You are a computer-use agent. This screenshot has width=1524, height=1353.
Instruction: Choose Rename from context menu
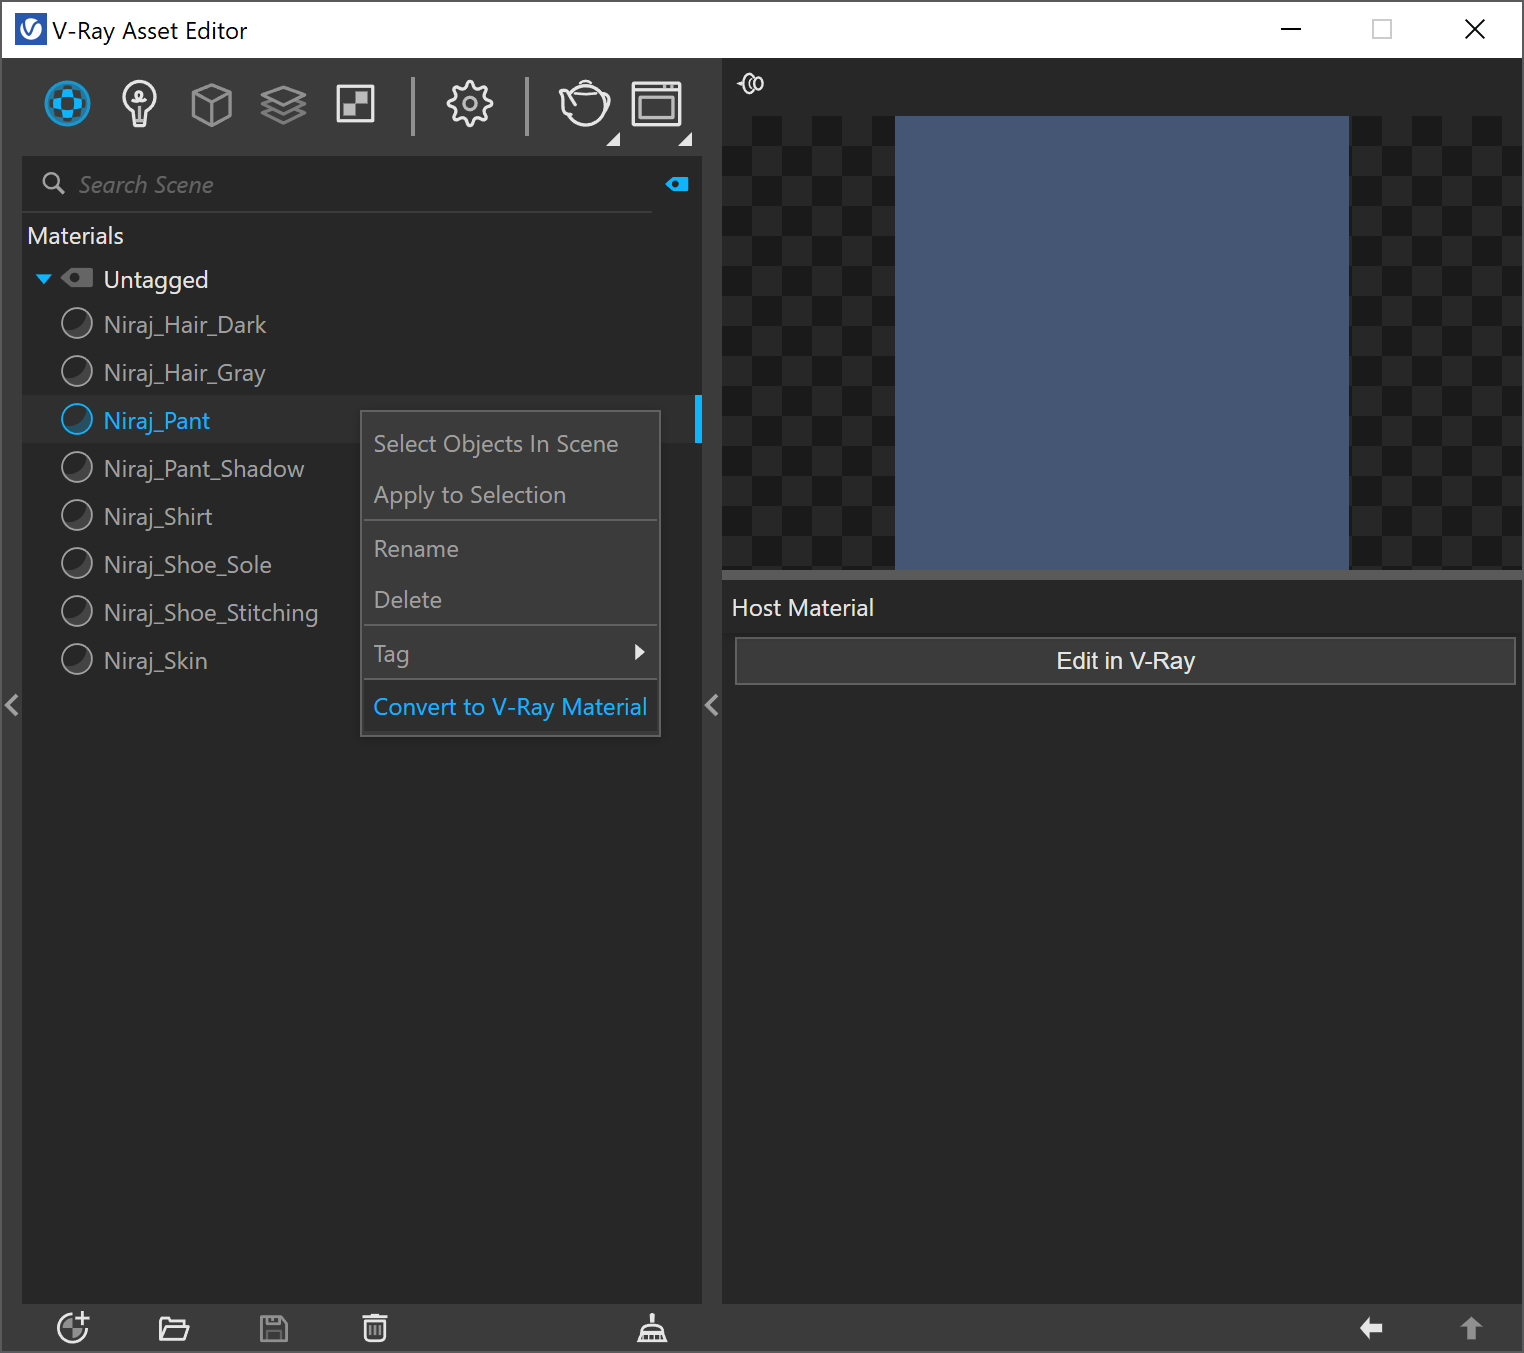click(510, 549)
